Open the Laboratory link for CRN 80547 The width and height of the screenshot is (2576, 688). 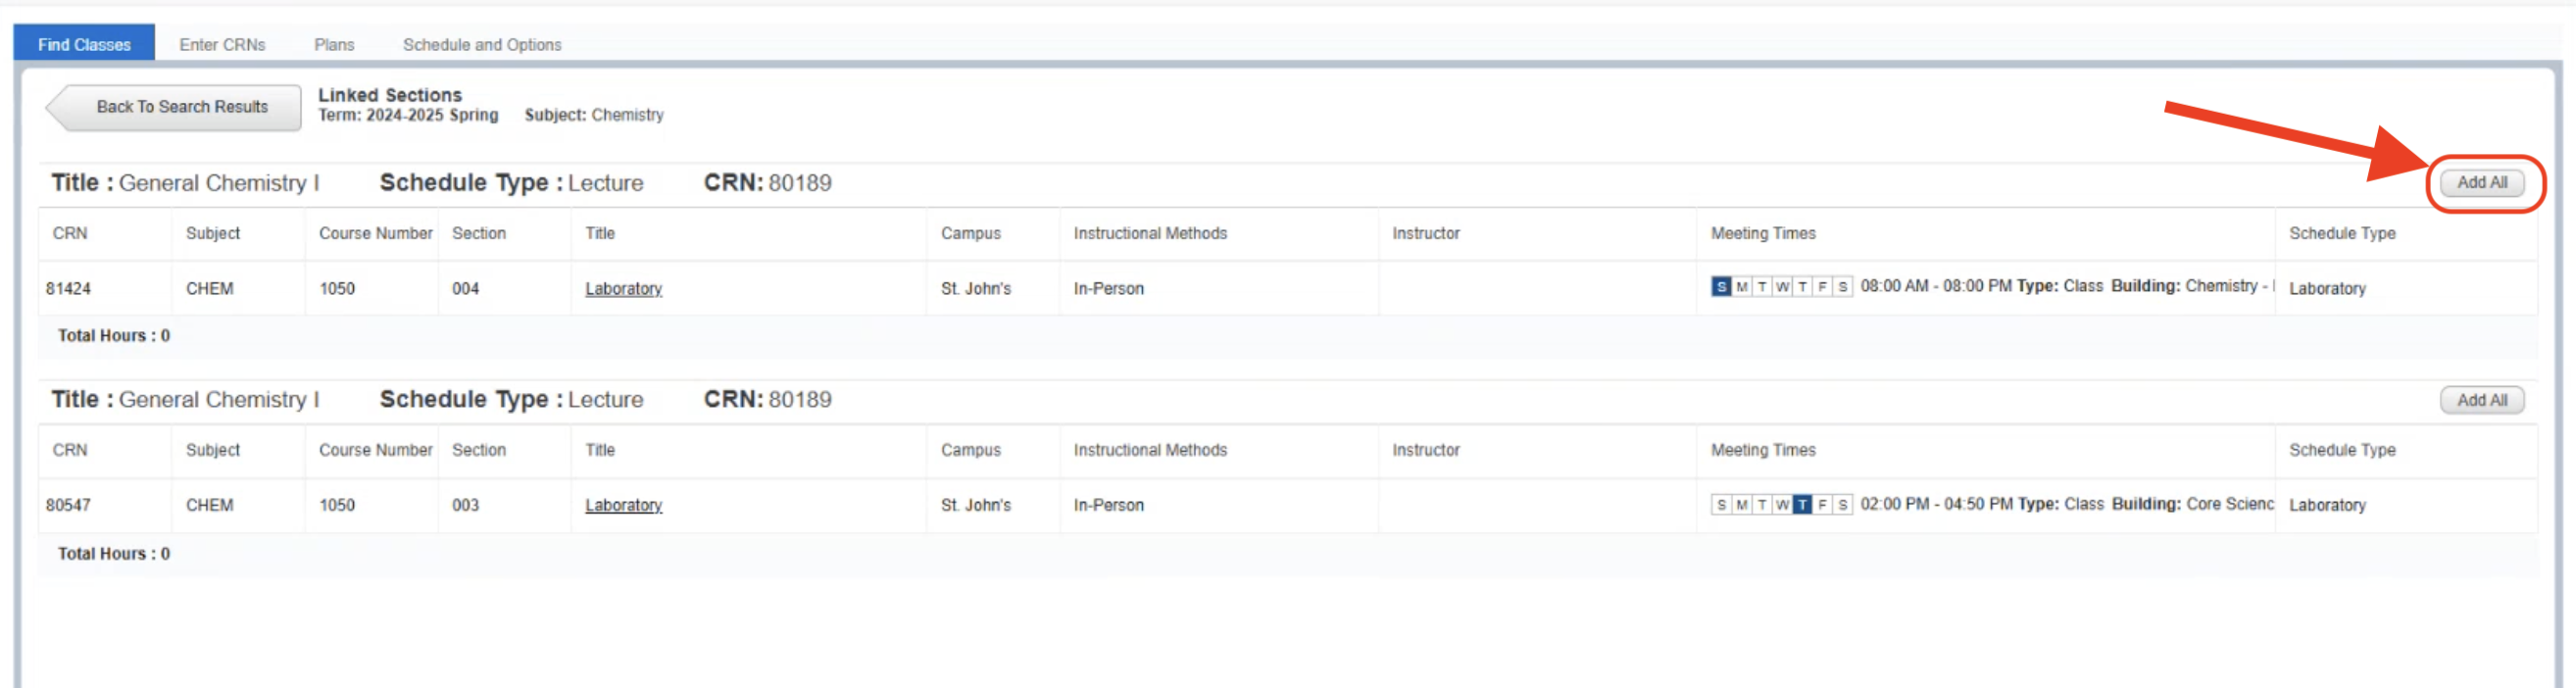pyautogui.click(x=623, y=505)
